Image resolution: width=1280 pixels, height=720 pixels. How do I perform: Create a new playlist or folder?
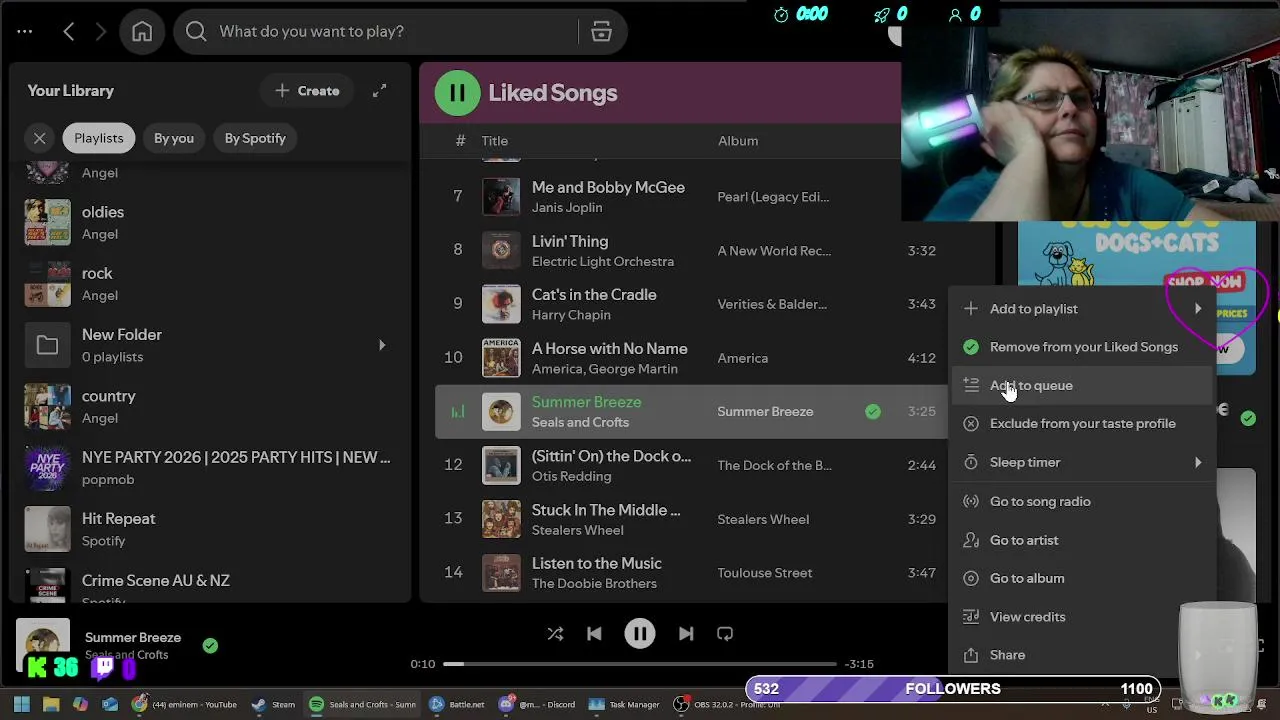(x=307, y=91)
